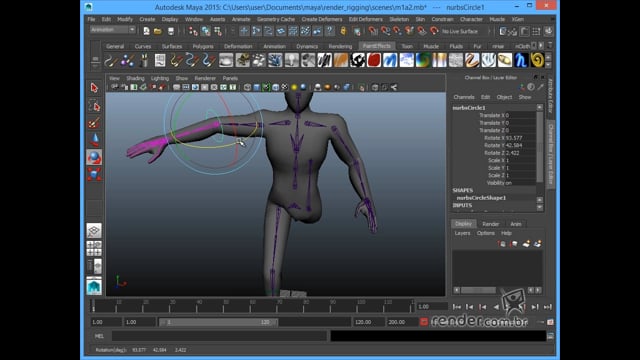Click the green swirl brush shelf icon

pyautogui.click(x=423, y=60)
